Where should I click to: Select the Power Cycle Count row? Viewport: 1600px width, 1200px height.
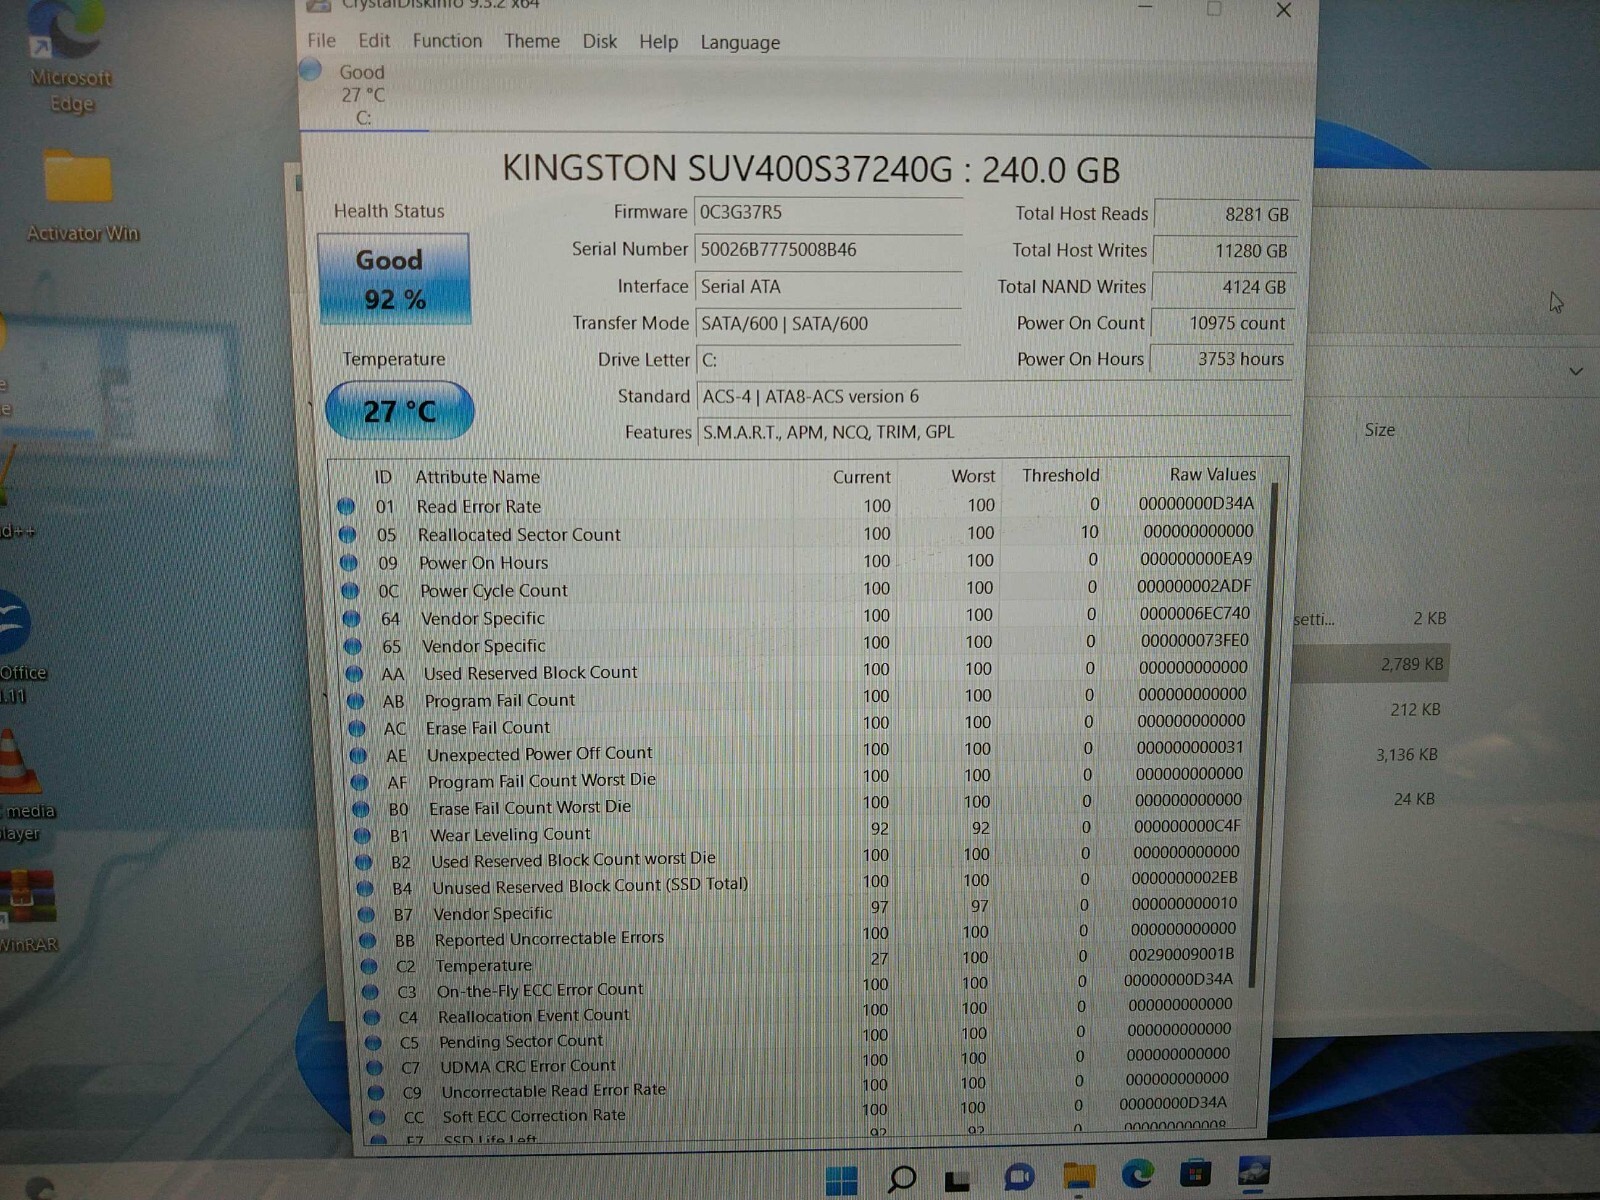coord(798,590)
